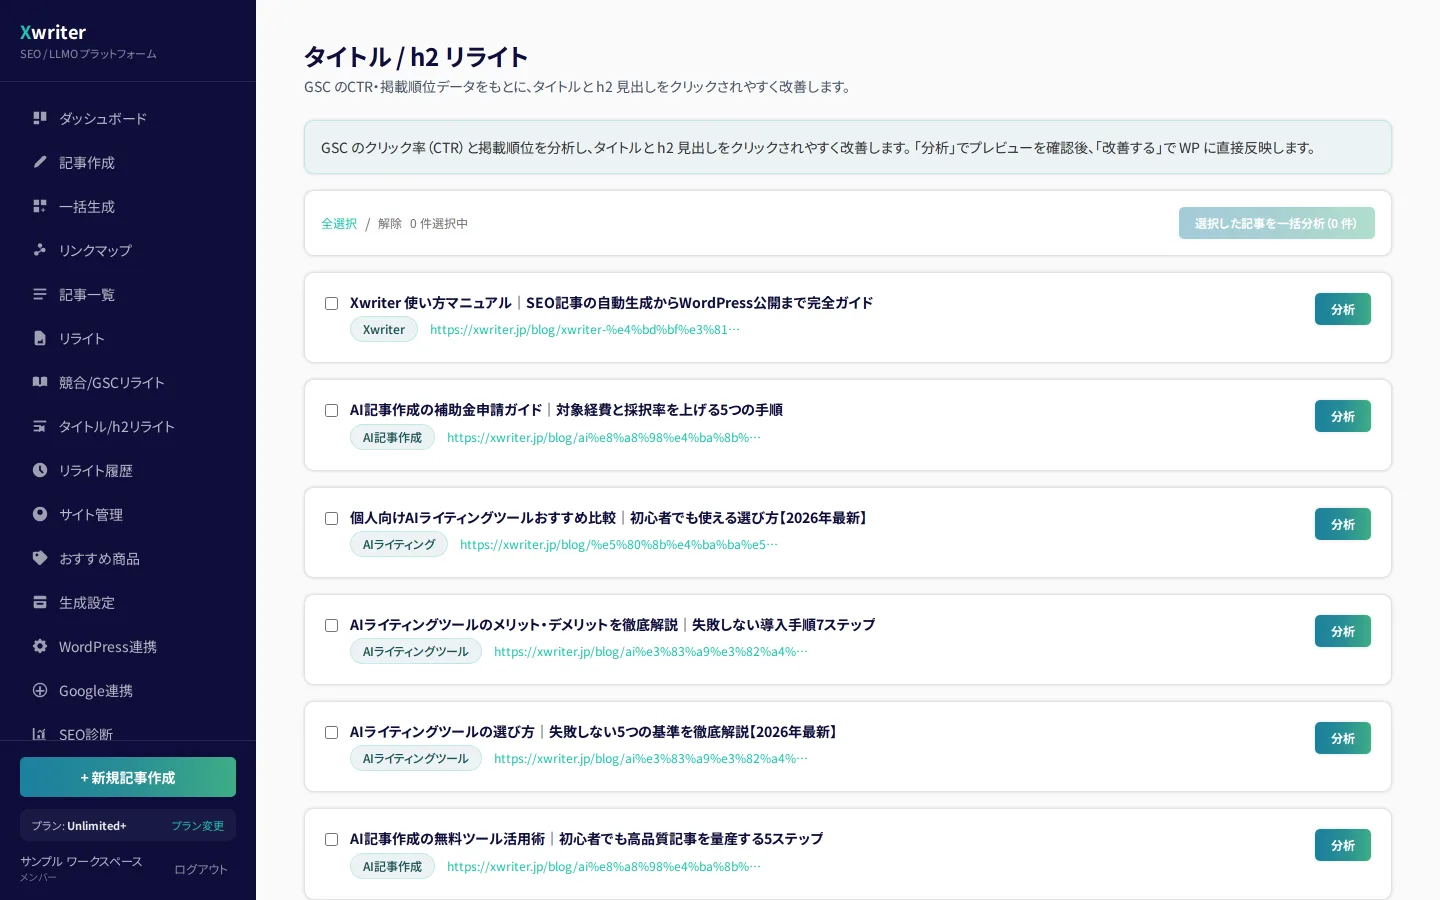
Task: Click 選択した記事を一括分析 button
Action: point(1276,223)
